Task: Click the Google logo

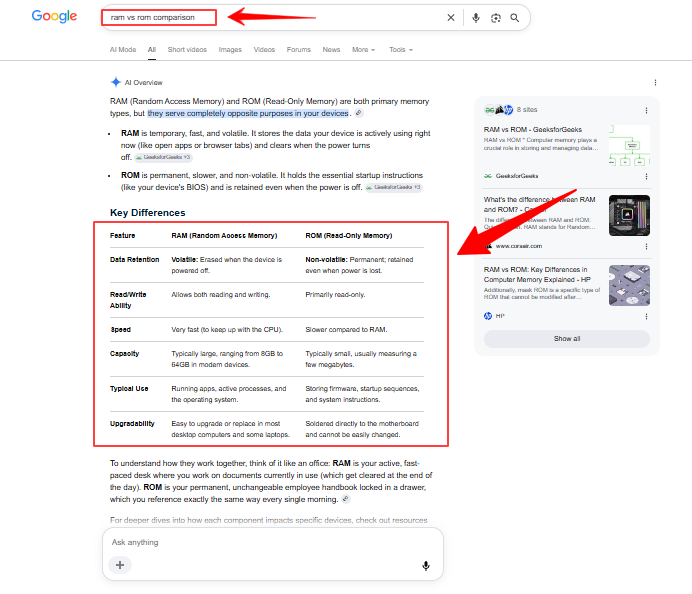Action: [54, 16]
